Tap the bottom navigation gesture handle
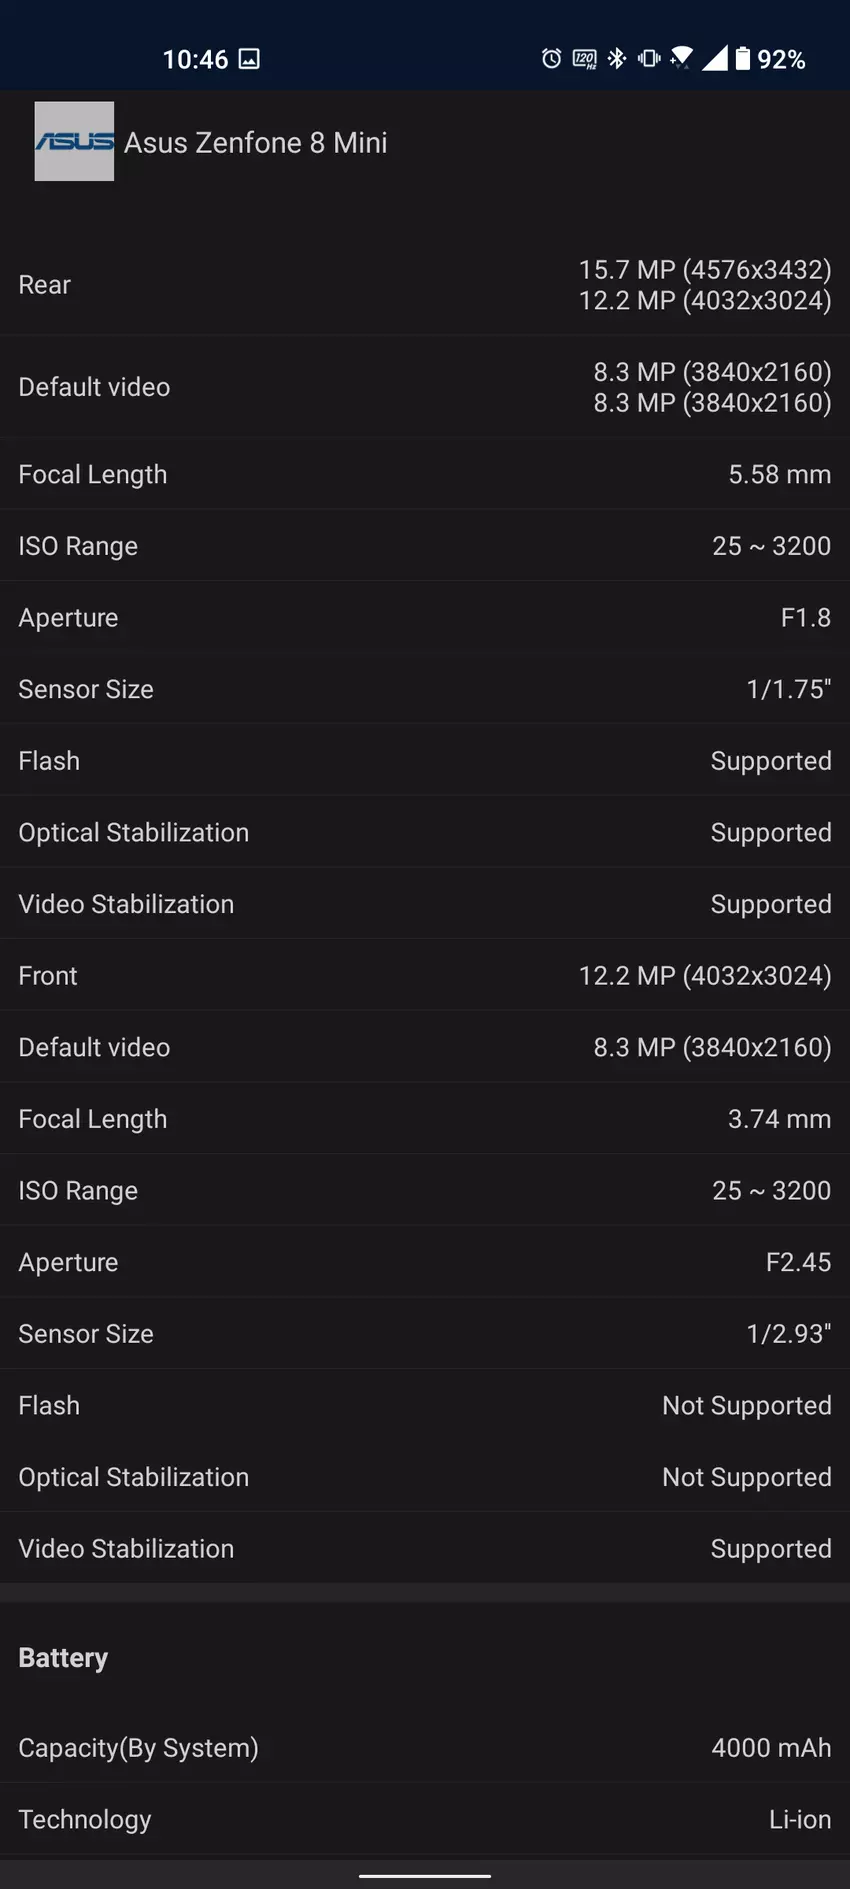The height and width of the screenshot is (1889, 850). tap(425, 1876)
